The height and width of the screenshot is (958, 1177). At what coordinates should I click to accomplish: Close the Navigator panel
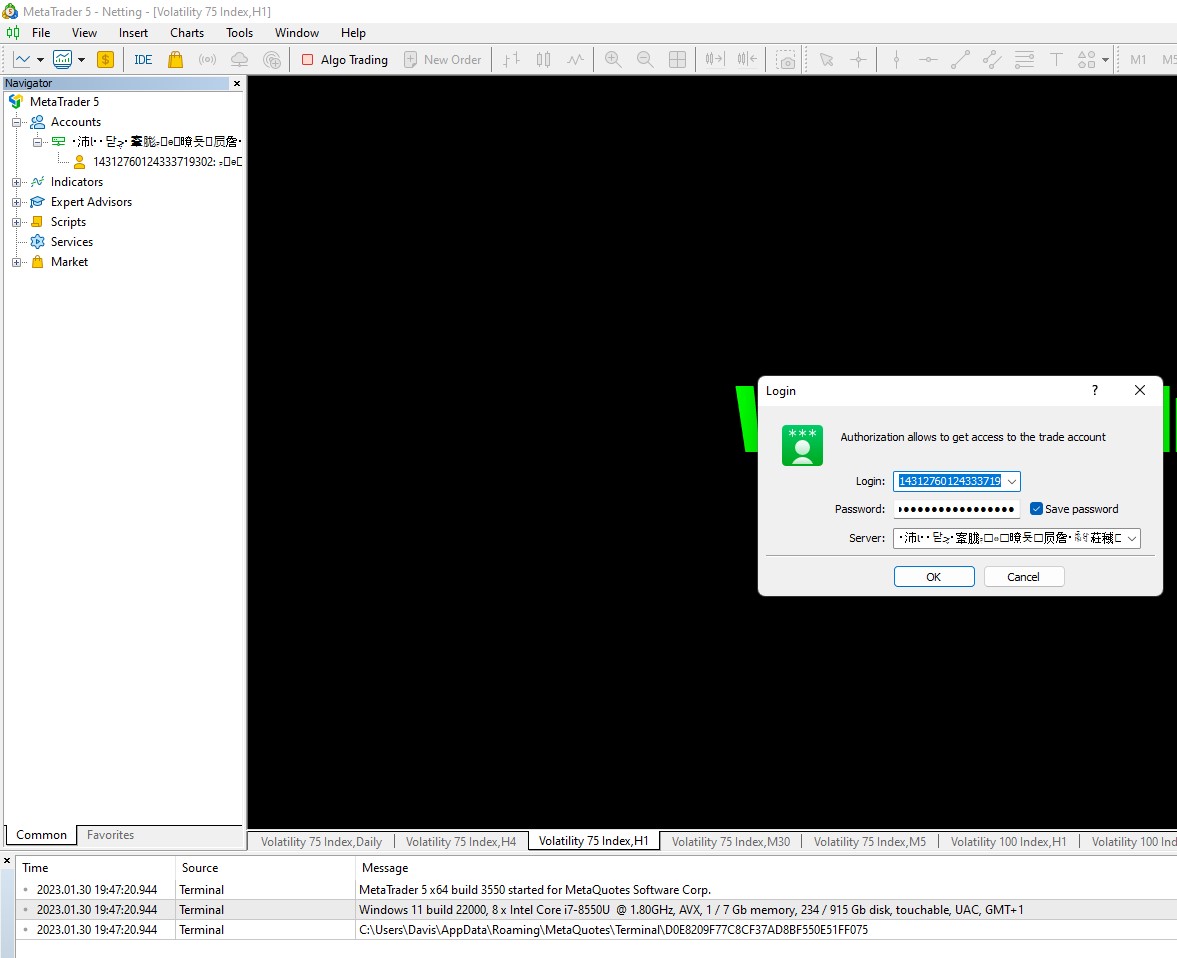coord(237,83)
